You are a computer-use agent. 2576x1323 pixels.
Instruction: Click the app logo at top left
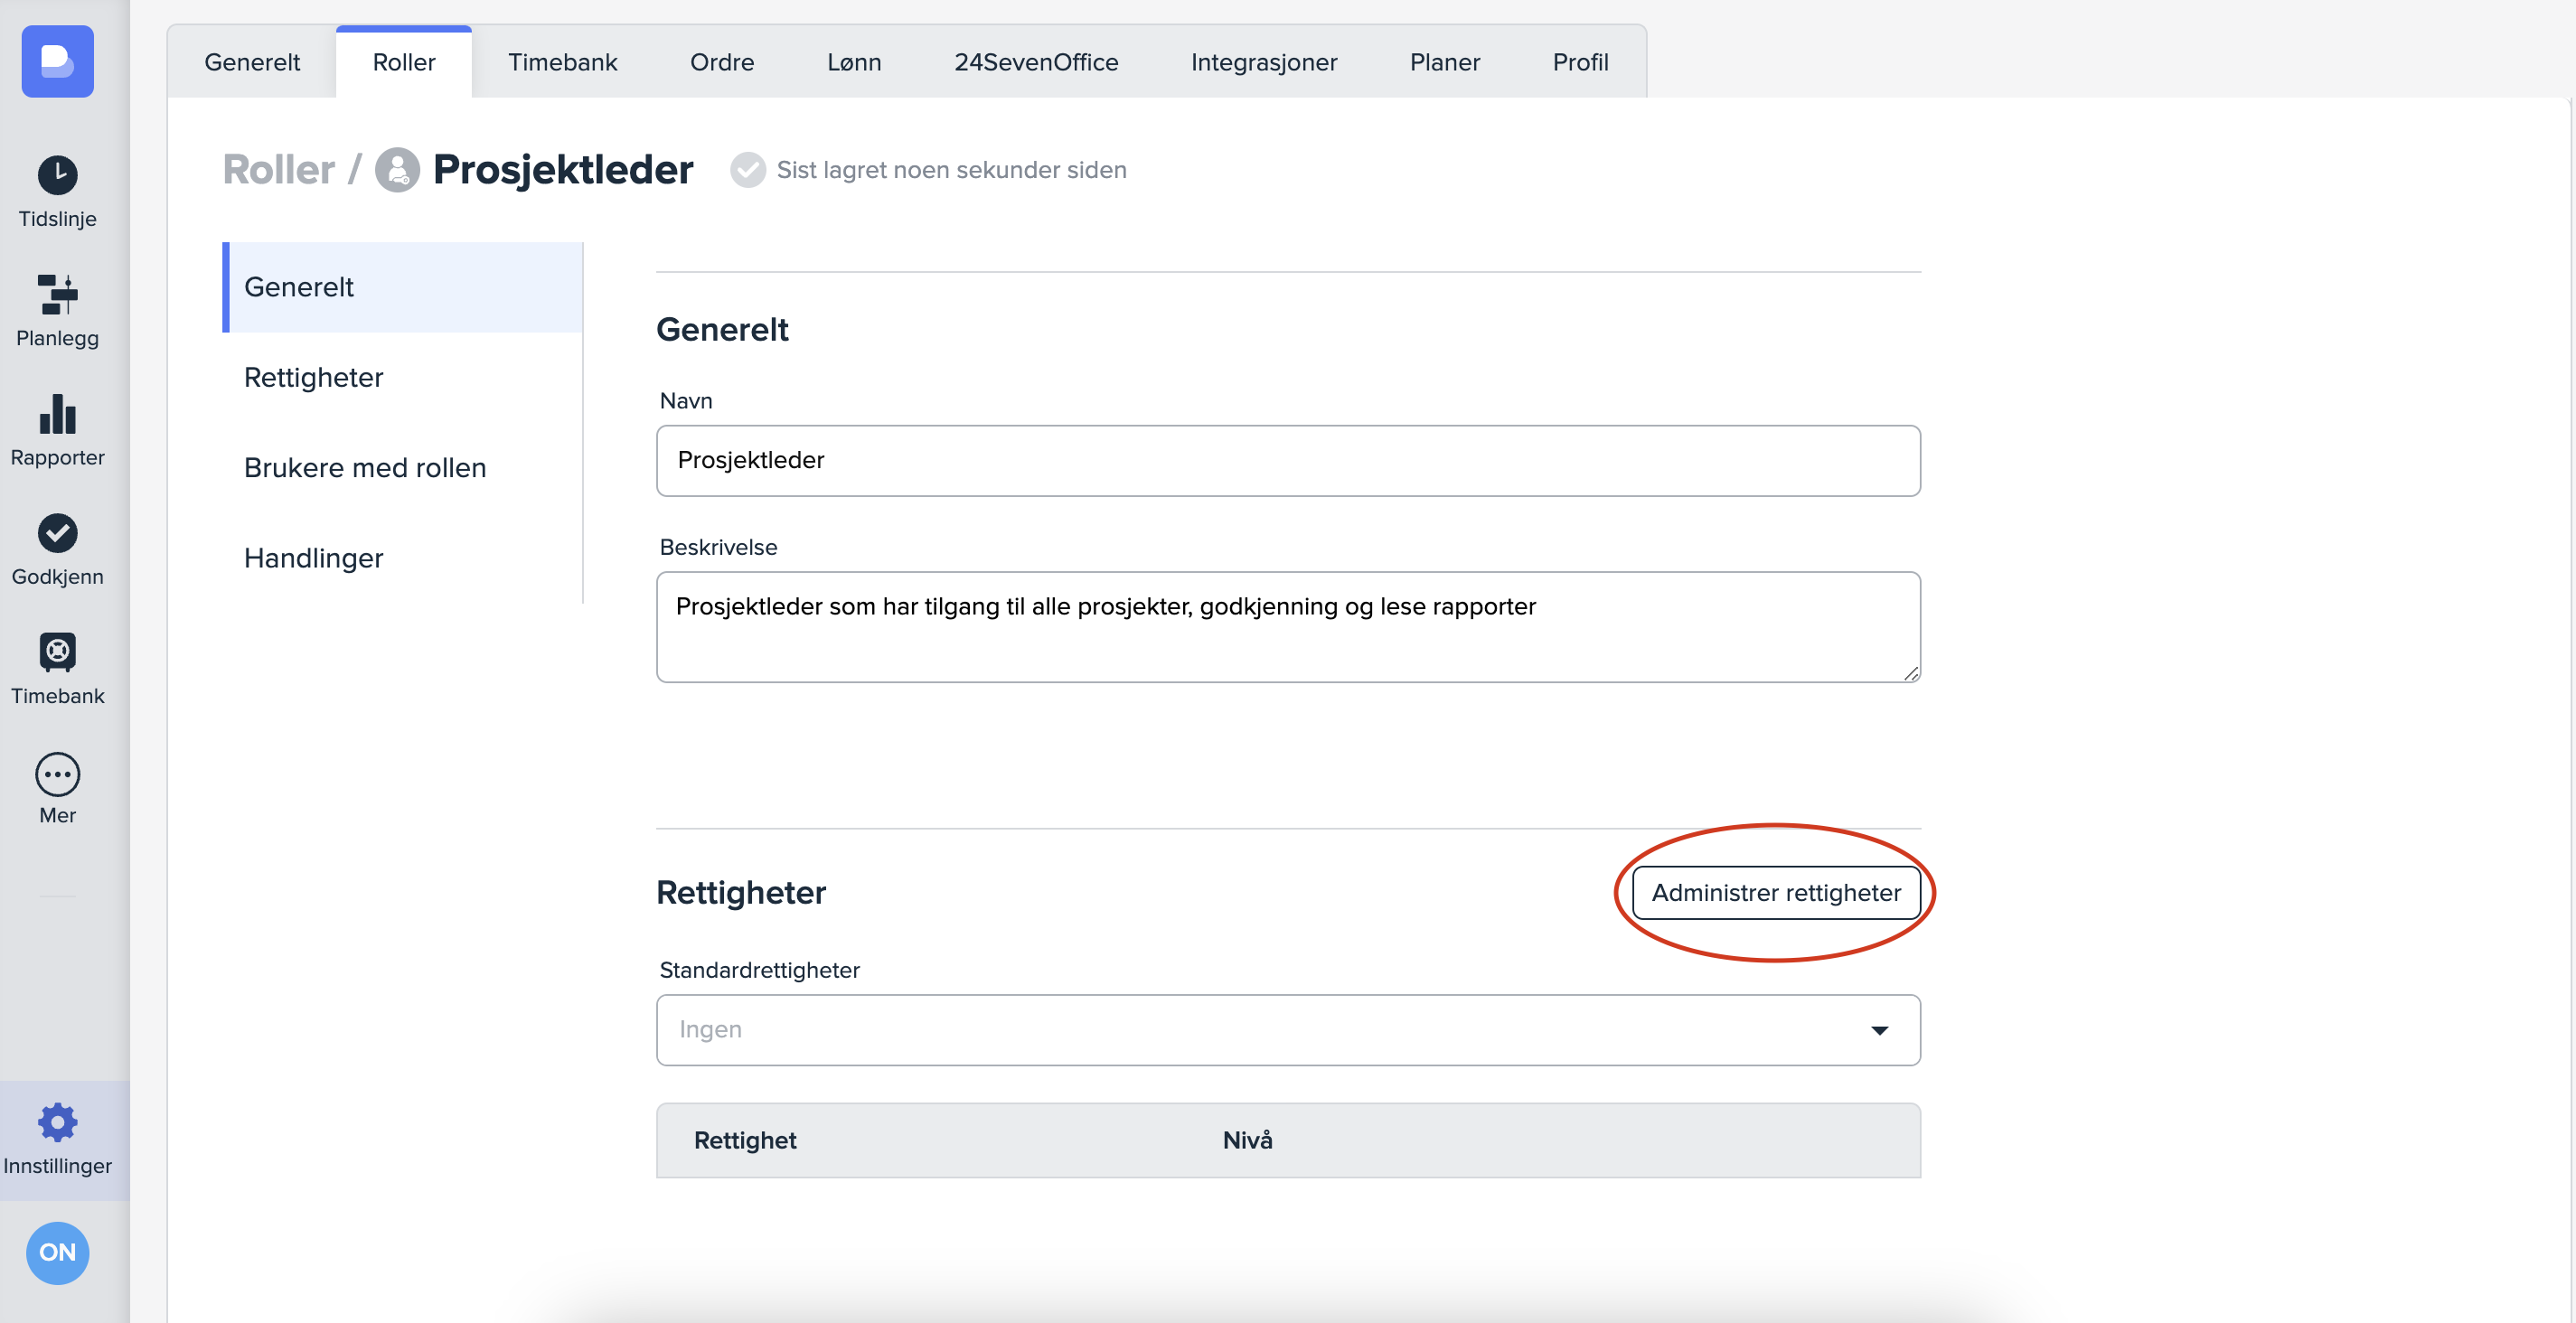point(57,61)
